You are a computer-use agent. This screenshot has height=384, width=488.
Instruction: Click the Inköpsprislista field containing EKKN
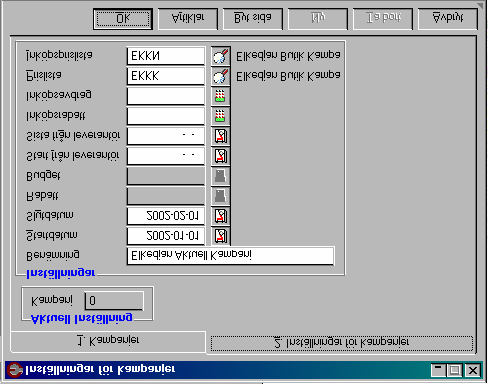[x=166, y=56]
